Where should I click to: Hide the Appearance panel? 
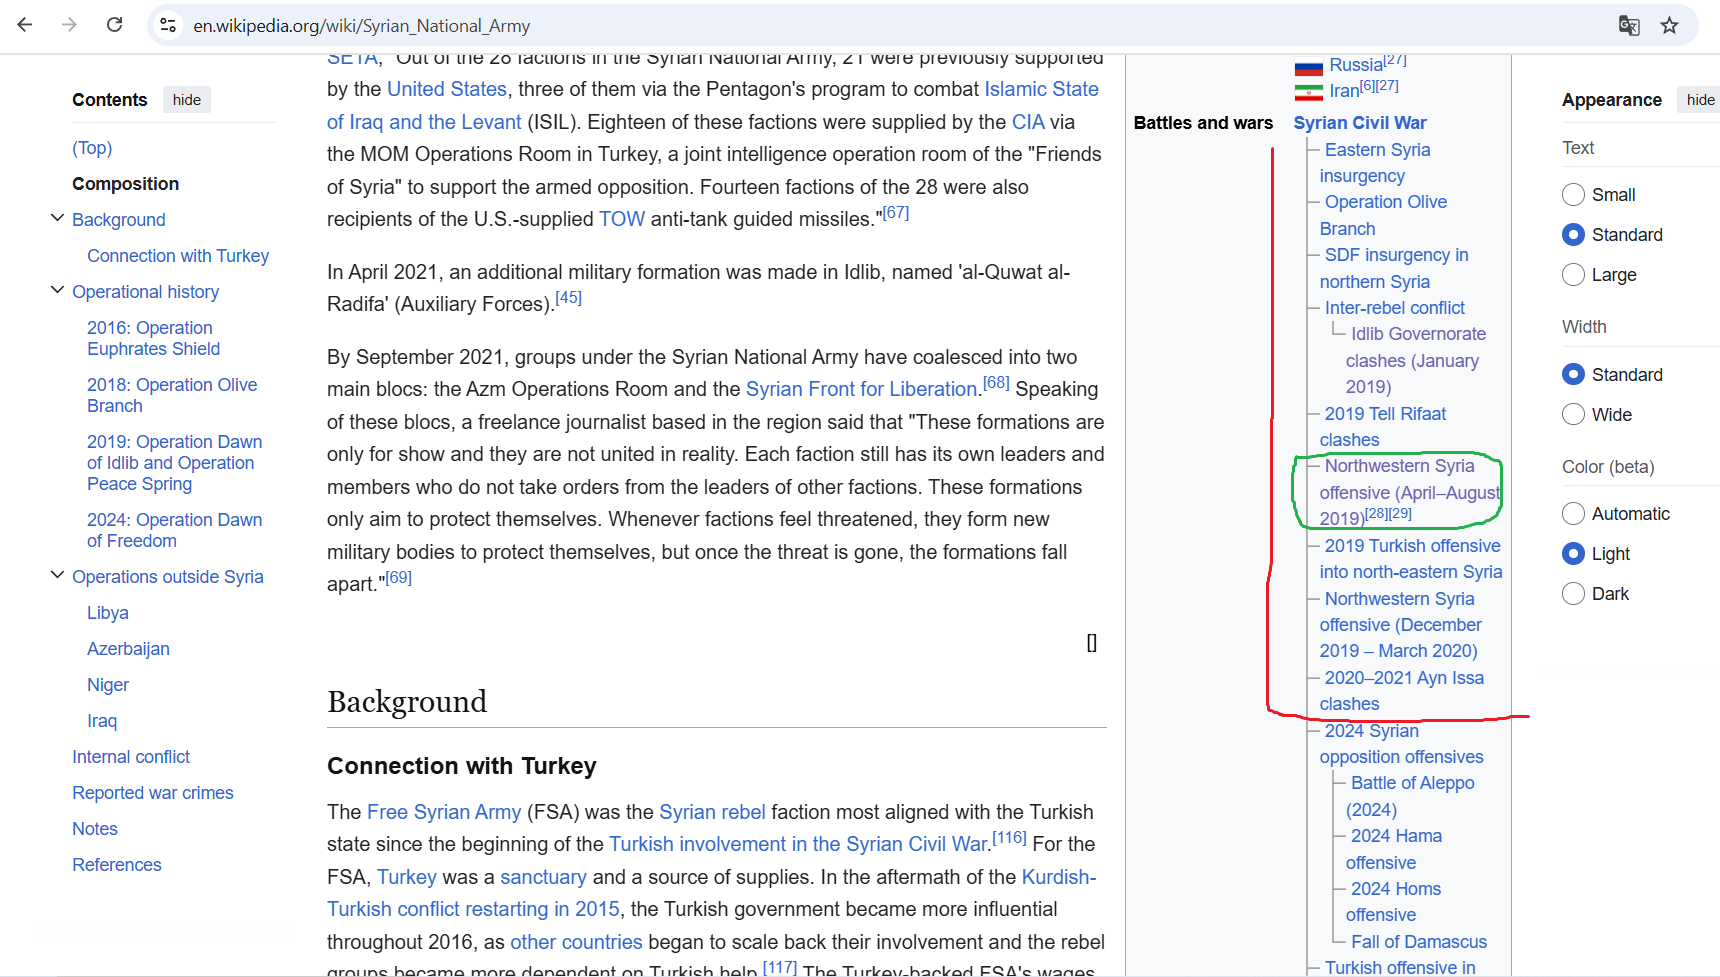1700,99
